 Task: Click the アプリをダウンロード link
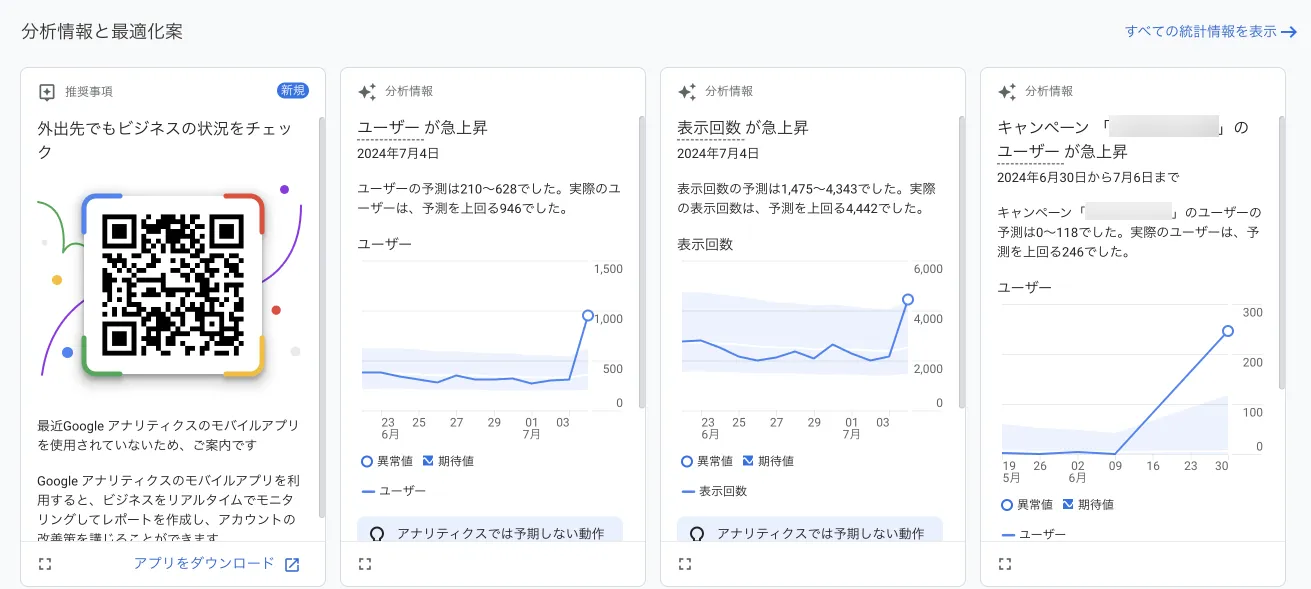(x=216, y=563)
